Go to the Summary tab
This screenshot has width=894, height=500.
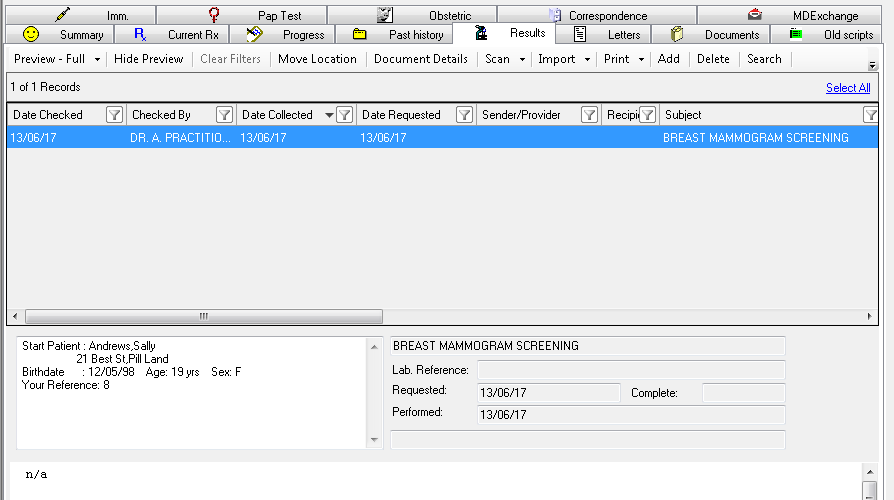[x=59, y=34]
